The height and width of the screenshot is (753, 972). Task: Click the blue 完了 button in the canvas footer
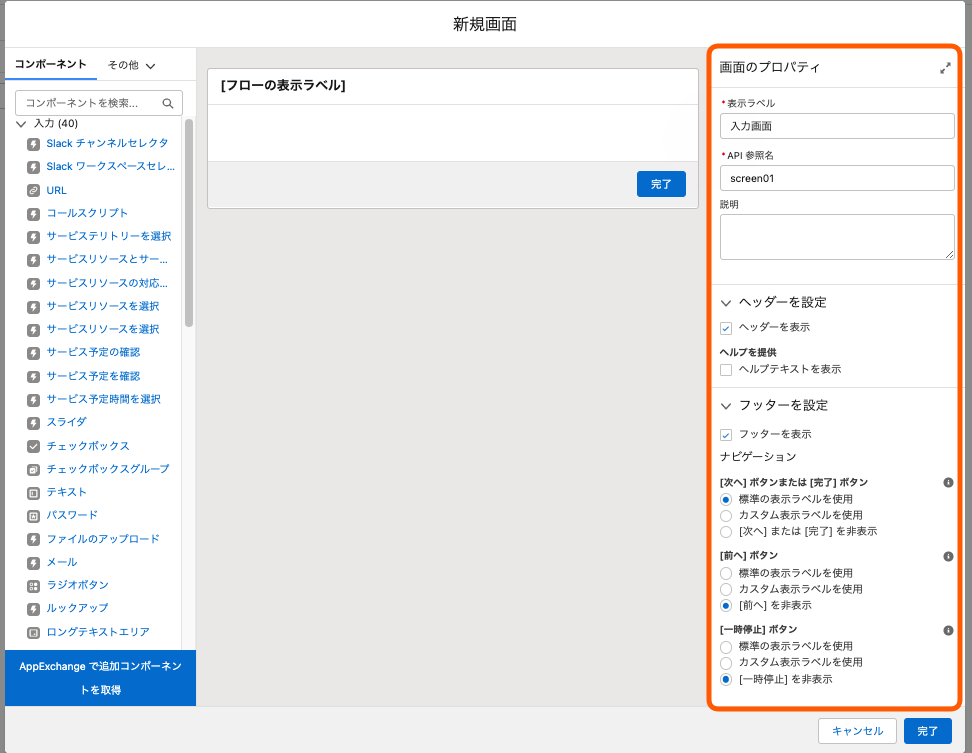coord(661,184)
